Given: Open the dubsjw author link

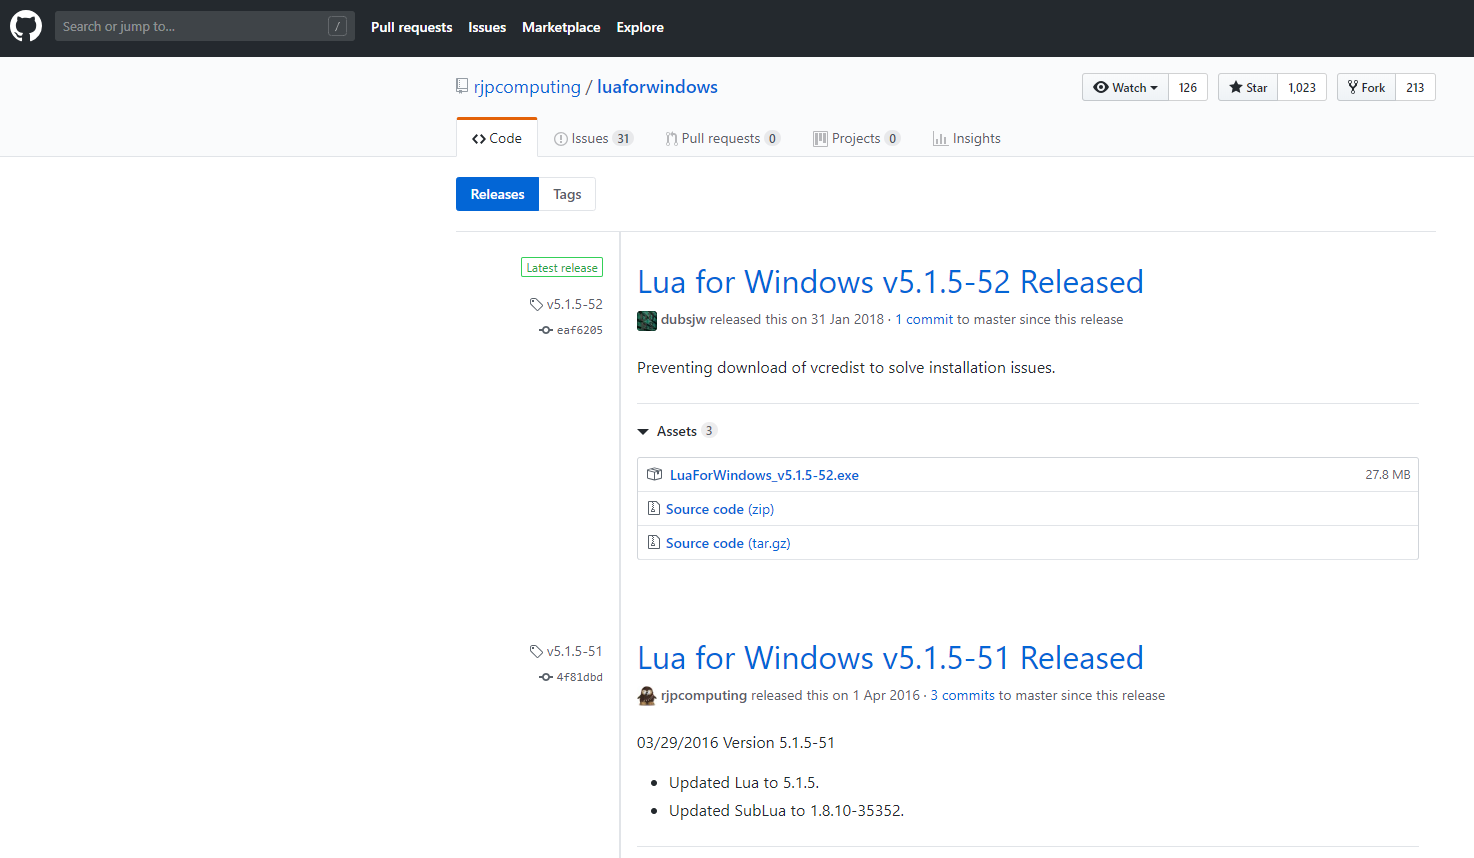Looking at the screenshot, I should click(683, 319).
